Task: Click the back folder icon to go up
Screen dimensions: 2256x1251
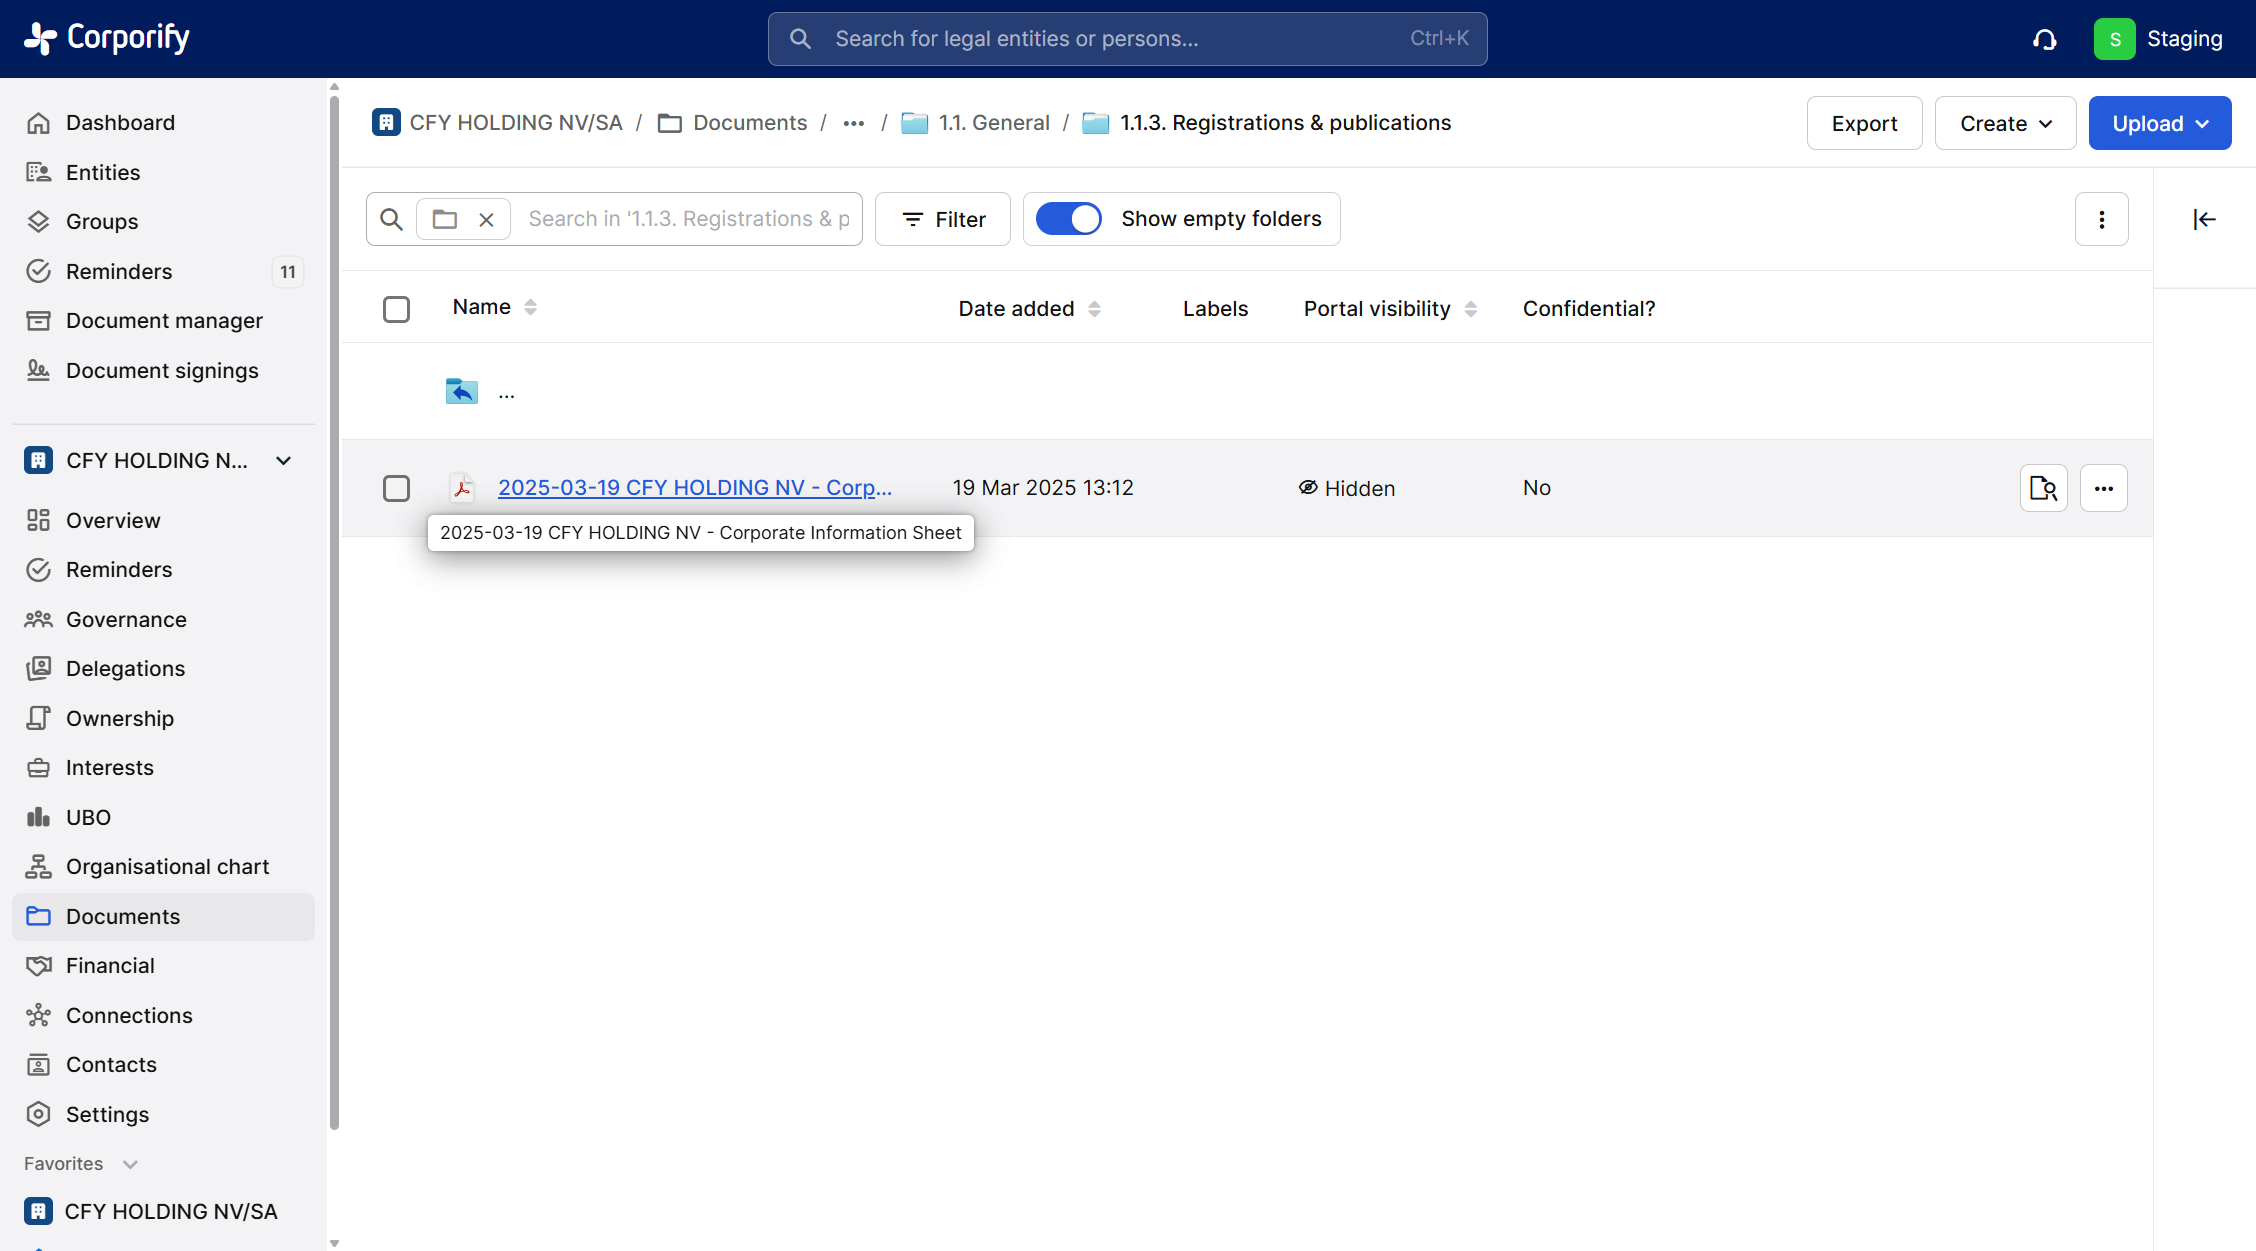Action: click(461, 391)
